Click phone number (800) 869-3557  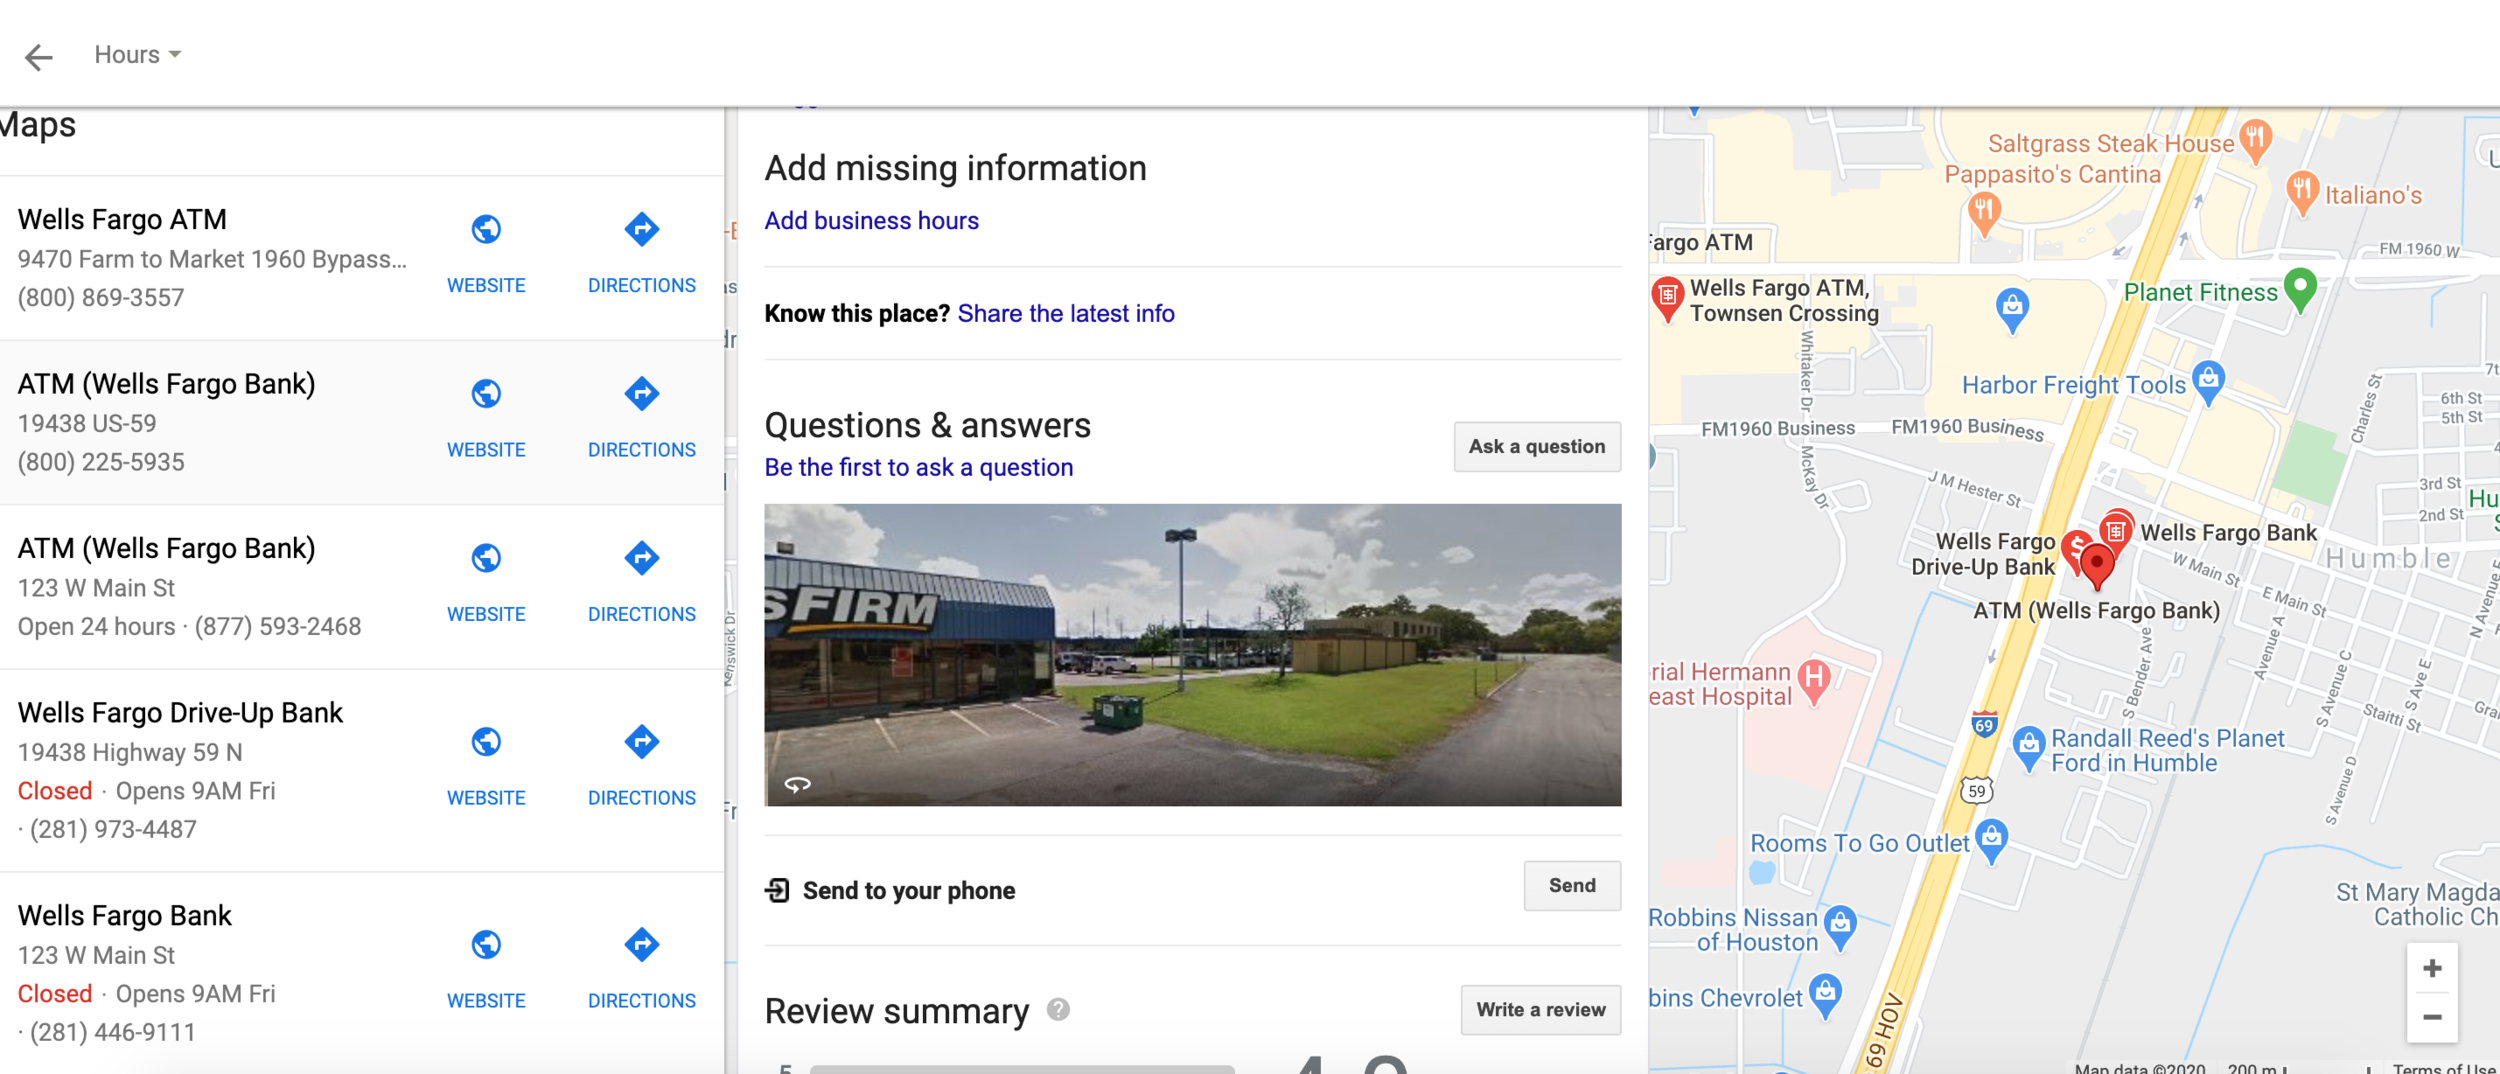100,297
